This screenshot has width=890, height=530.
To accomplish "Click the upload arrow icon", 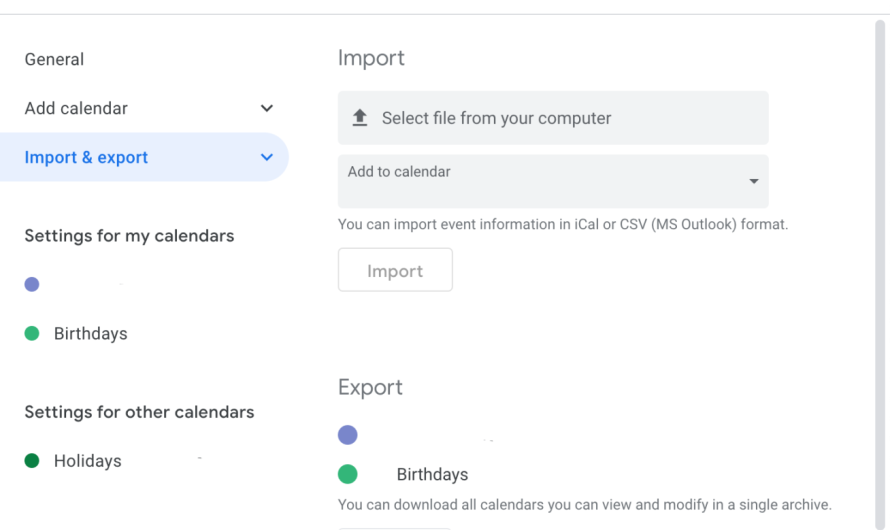I will (360, 118).
